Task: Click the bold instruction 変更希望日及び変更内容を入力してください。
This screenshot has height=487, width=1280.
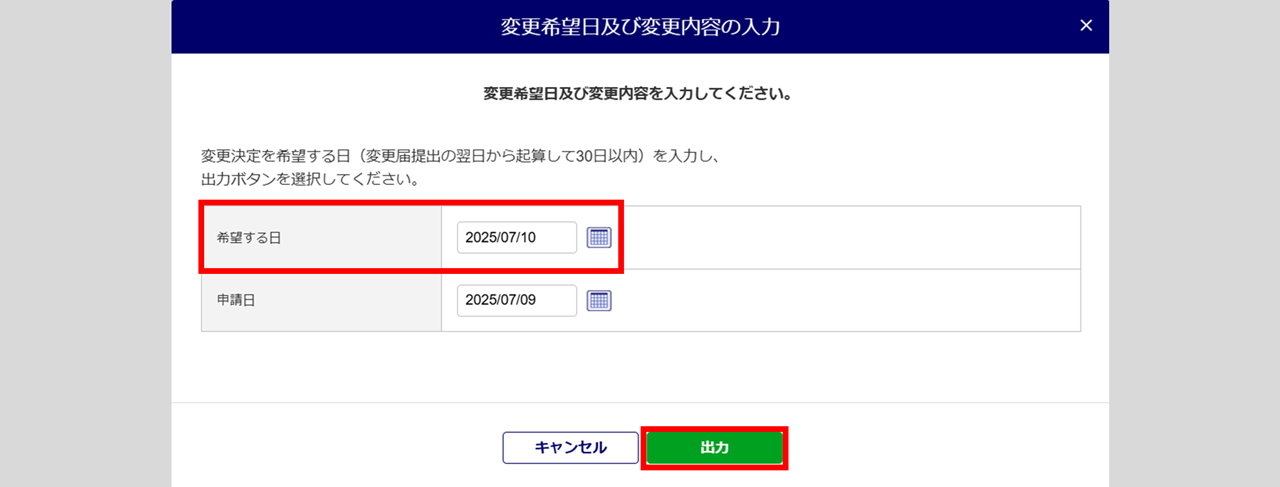Action: (x=638, y=95)
